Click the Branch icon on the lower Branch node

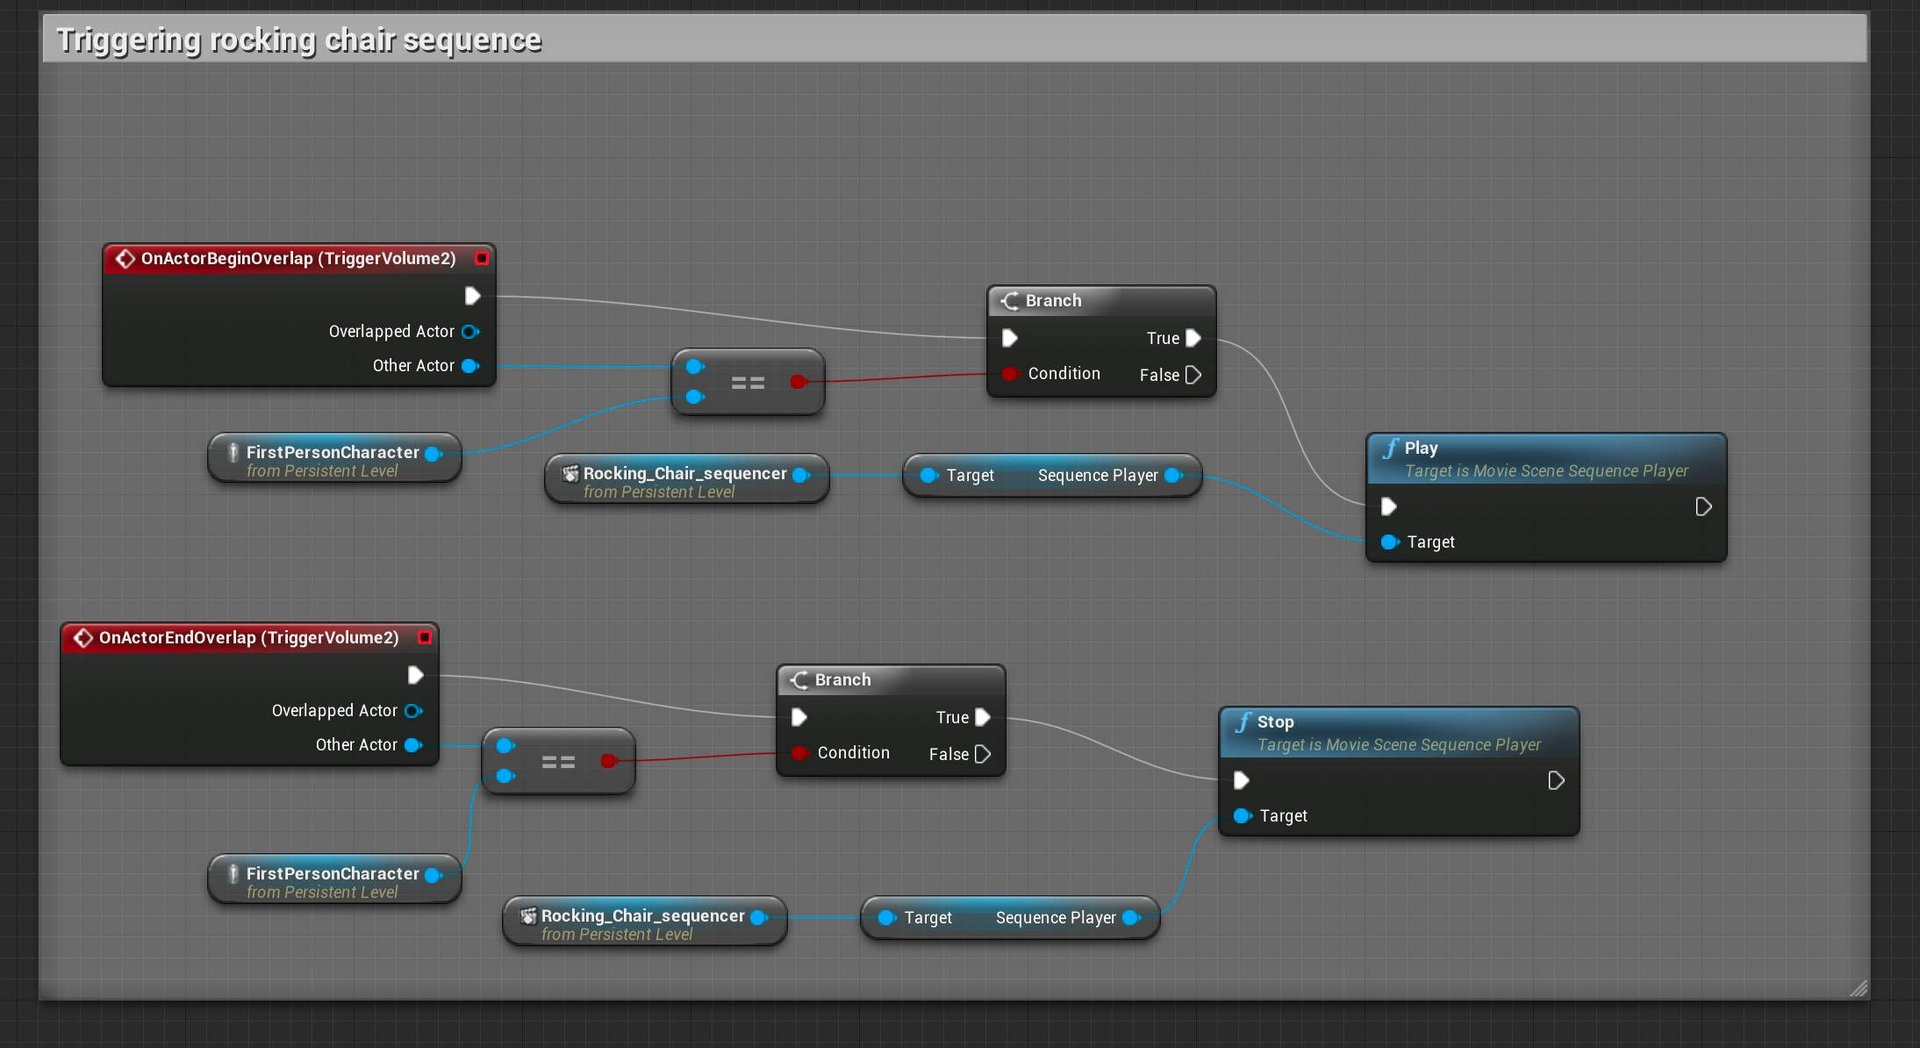coord(799,680)
